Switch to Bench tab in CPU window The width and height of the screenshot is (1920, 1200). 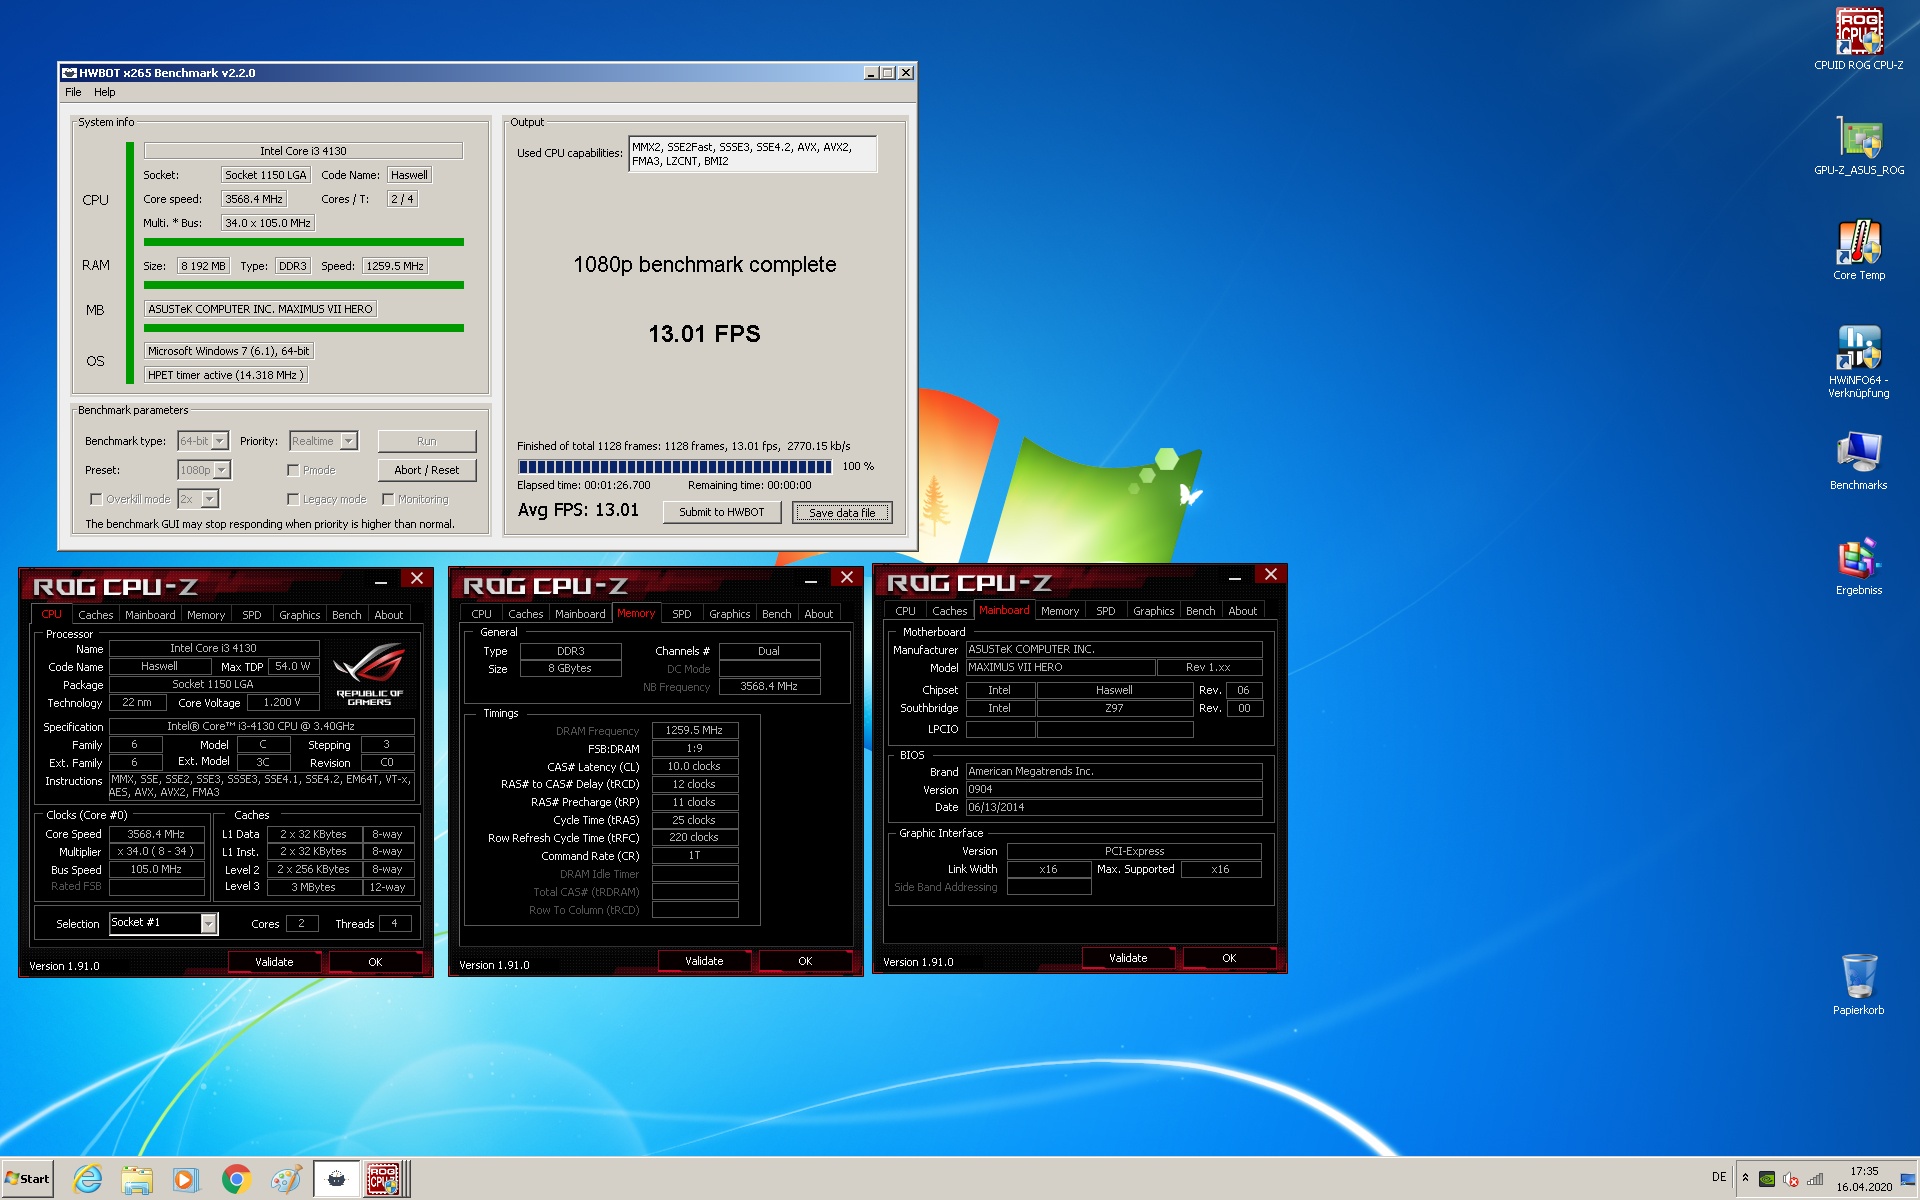pos(347,615)
